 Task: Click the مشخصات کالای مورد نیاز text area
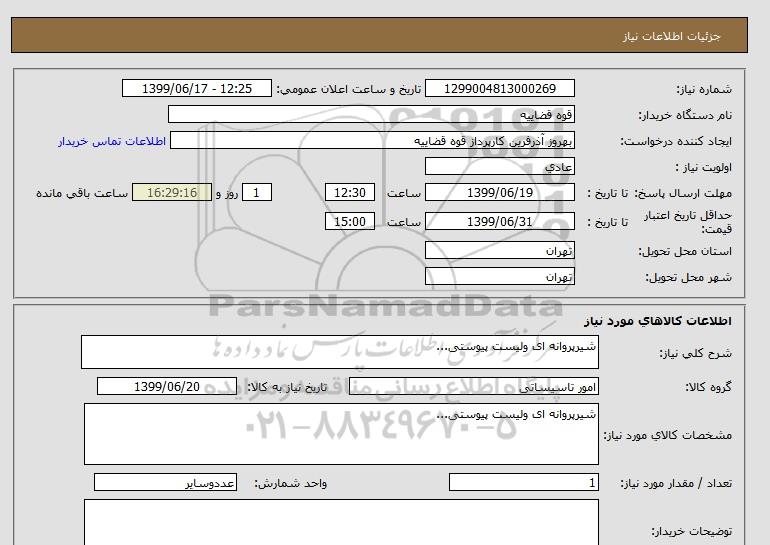pyautogui.click(x=341, y=434)
